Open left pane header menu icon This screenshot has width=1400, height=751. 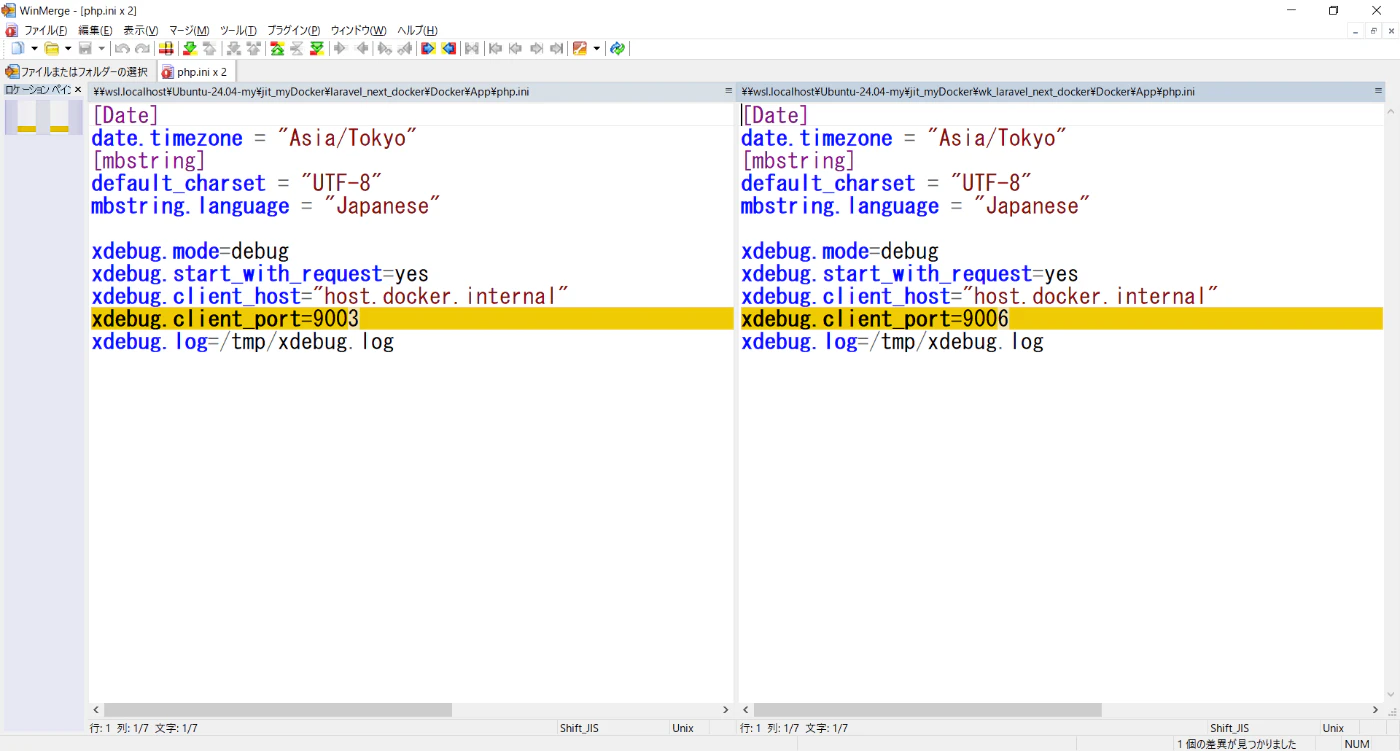[x=729, y=91]
